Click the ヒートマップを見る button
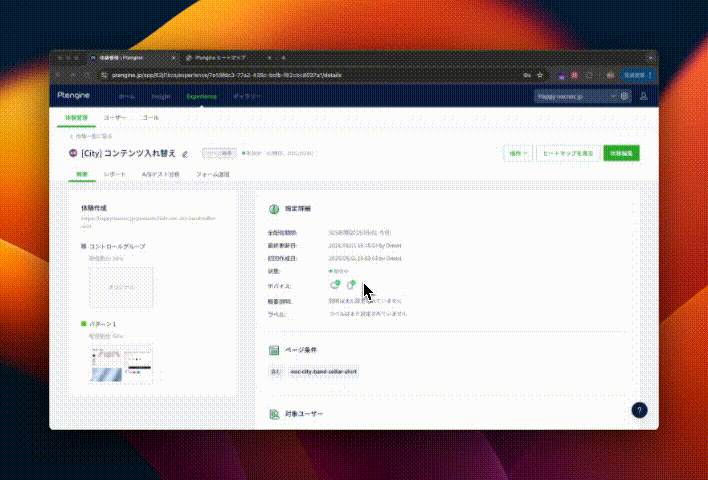 coord(567,153)
